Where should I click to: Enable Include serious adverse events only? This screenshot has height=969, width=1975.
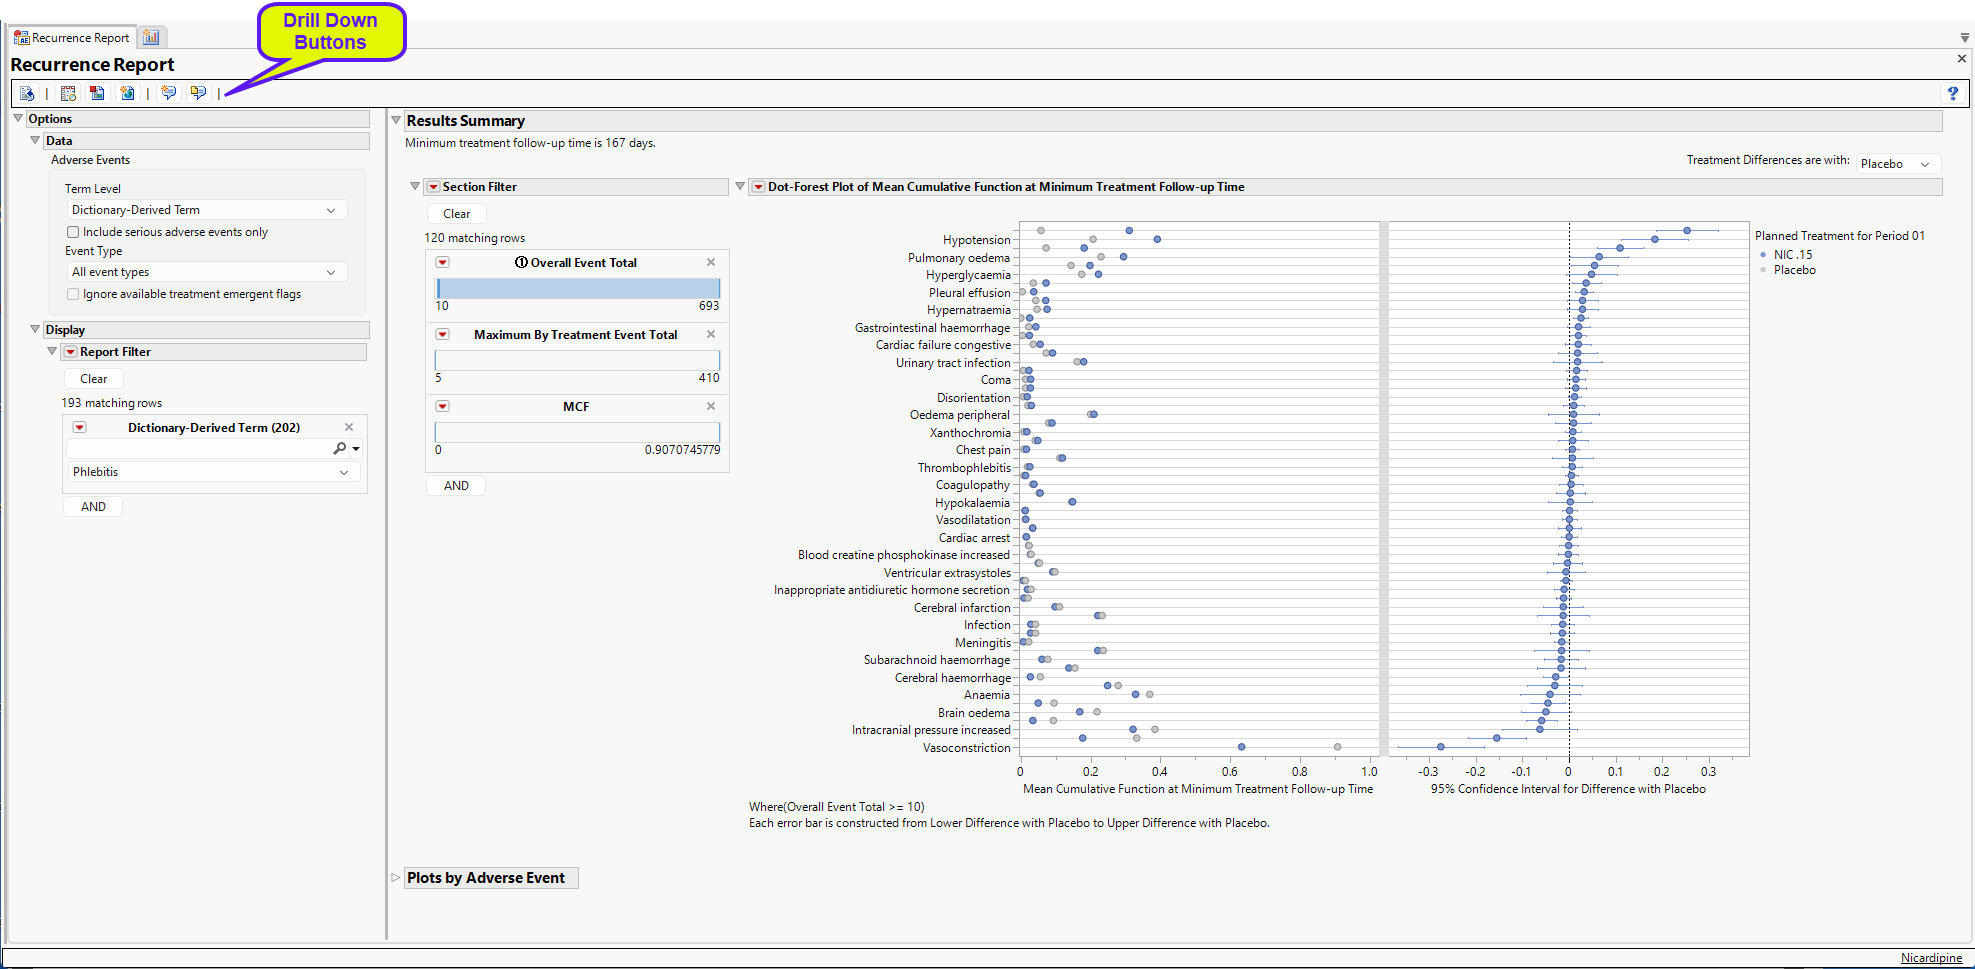[72, 231]
